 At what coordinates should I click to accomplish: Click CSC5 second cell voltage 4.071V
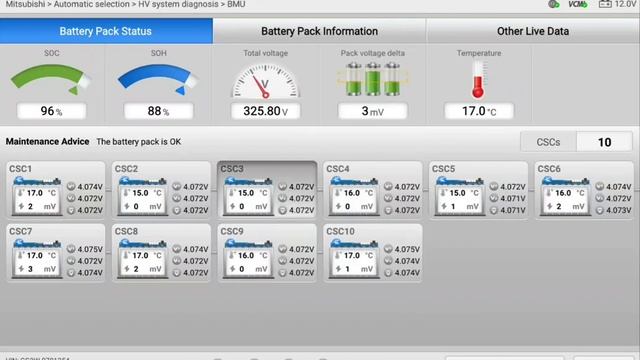pyautogui.click(x=513, y=198)
